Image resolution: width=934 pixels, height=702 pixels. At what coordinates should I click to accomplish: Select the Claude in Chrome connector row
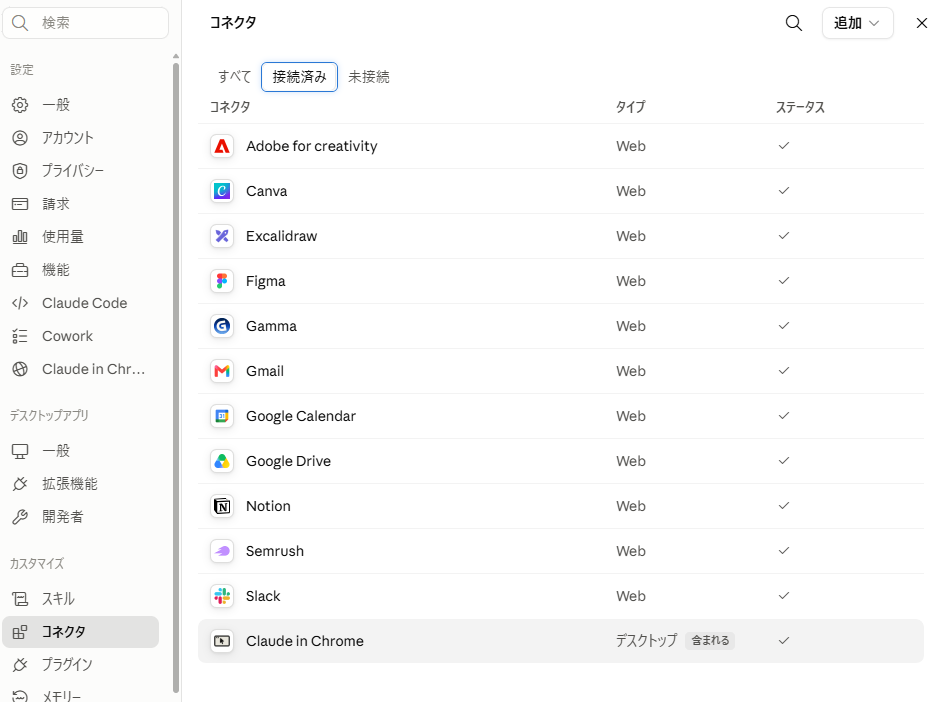pos(561,641)
